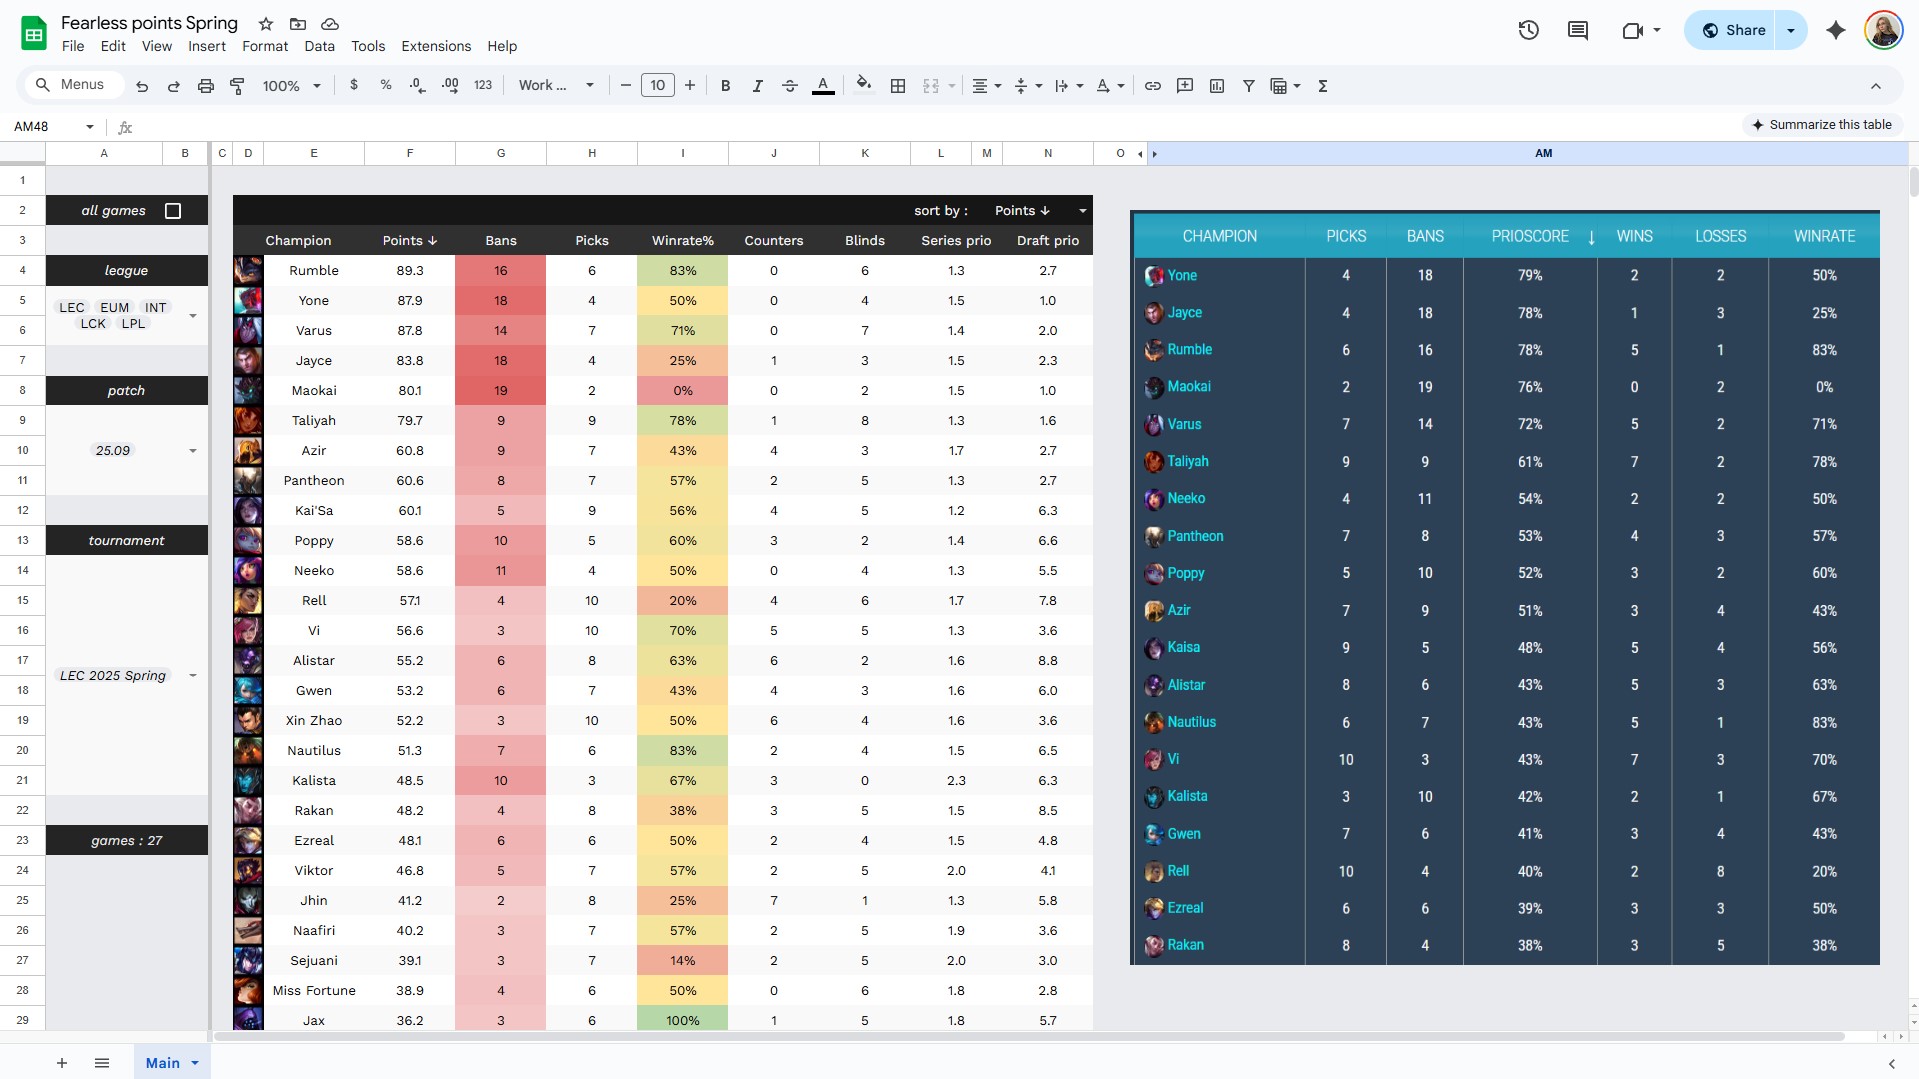Toggle the all games checkbox
Viewport: 1919px width, 1079px height.
(173, 211)
